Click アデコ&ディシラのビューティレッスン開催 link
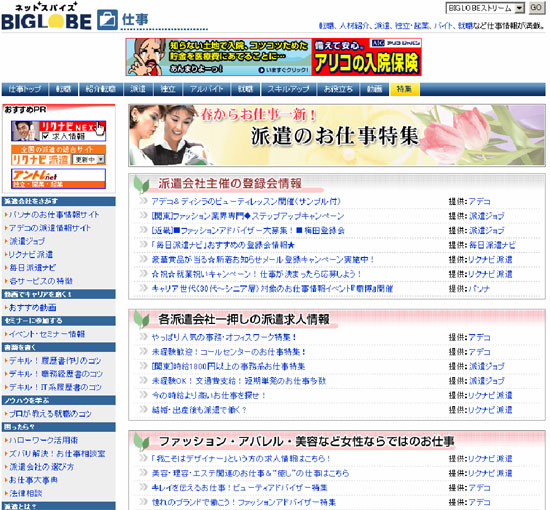This screenshot has width=550, height=510. point(246,201)
